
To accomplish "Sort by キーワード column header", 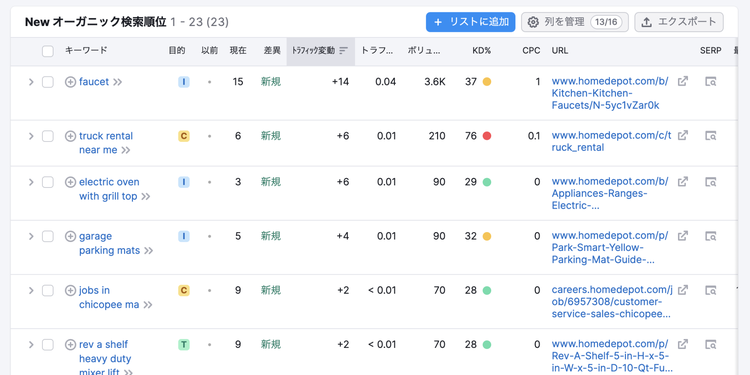I will [x=86, y=51].
